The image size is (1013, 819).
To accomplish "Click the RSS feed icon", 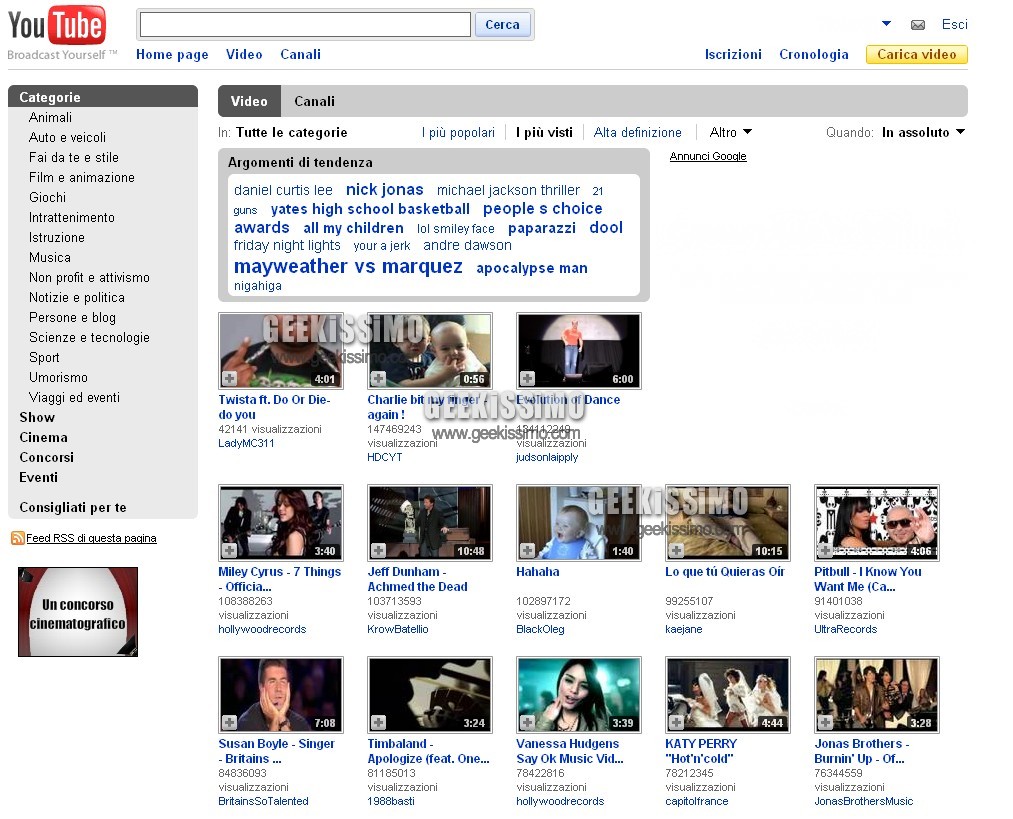I will click(17, 538).
